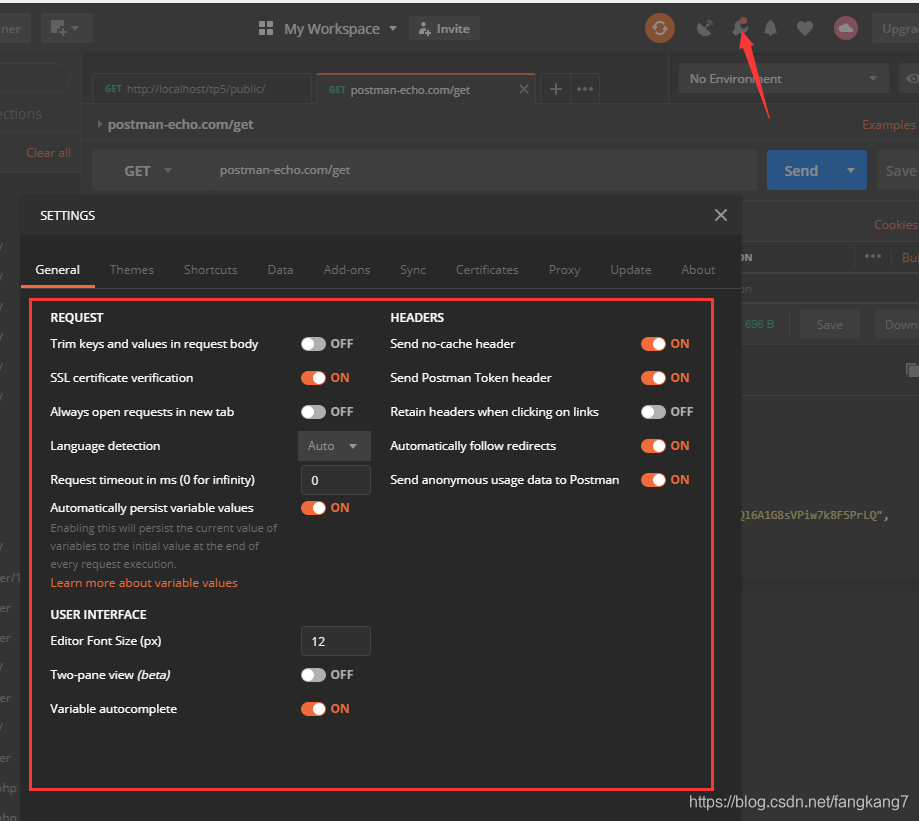Click the Invite button

click(444, 29)
